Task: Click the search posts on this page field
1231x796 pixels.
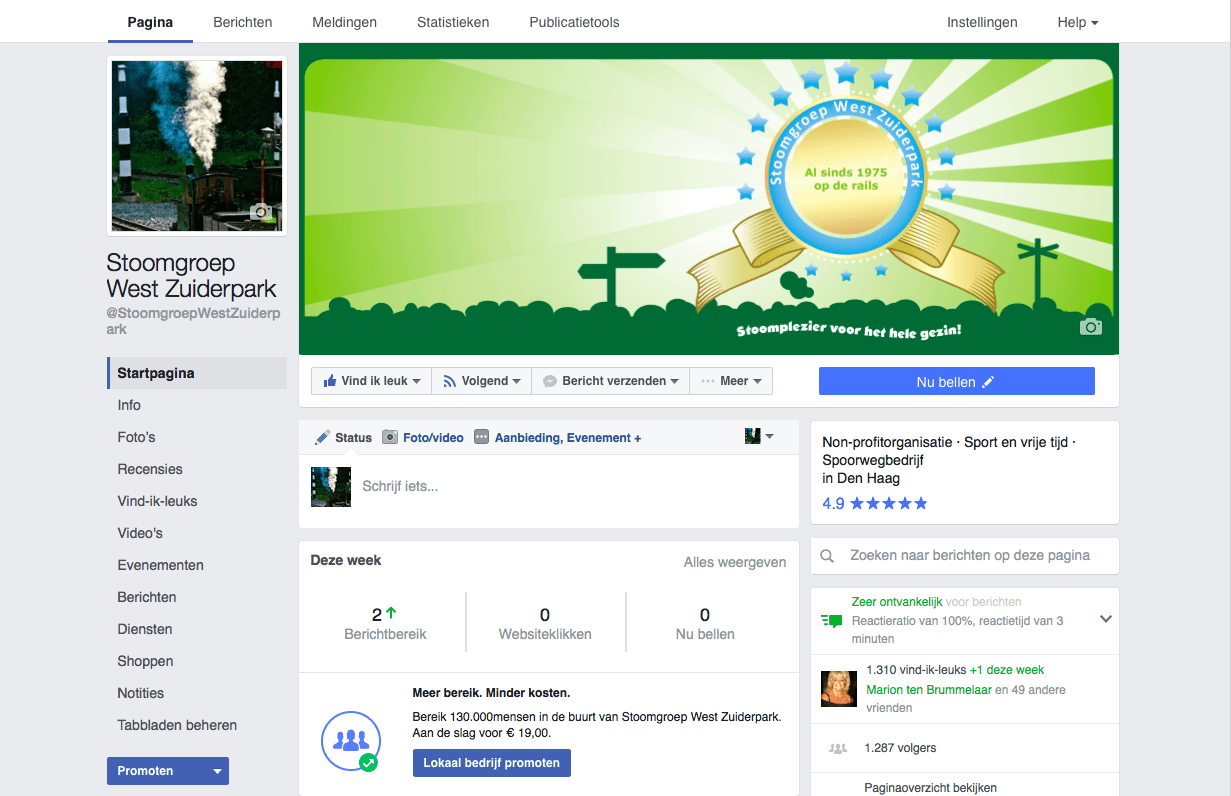Action: 965,555
